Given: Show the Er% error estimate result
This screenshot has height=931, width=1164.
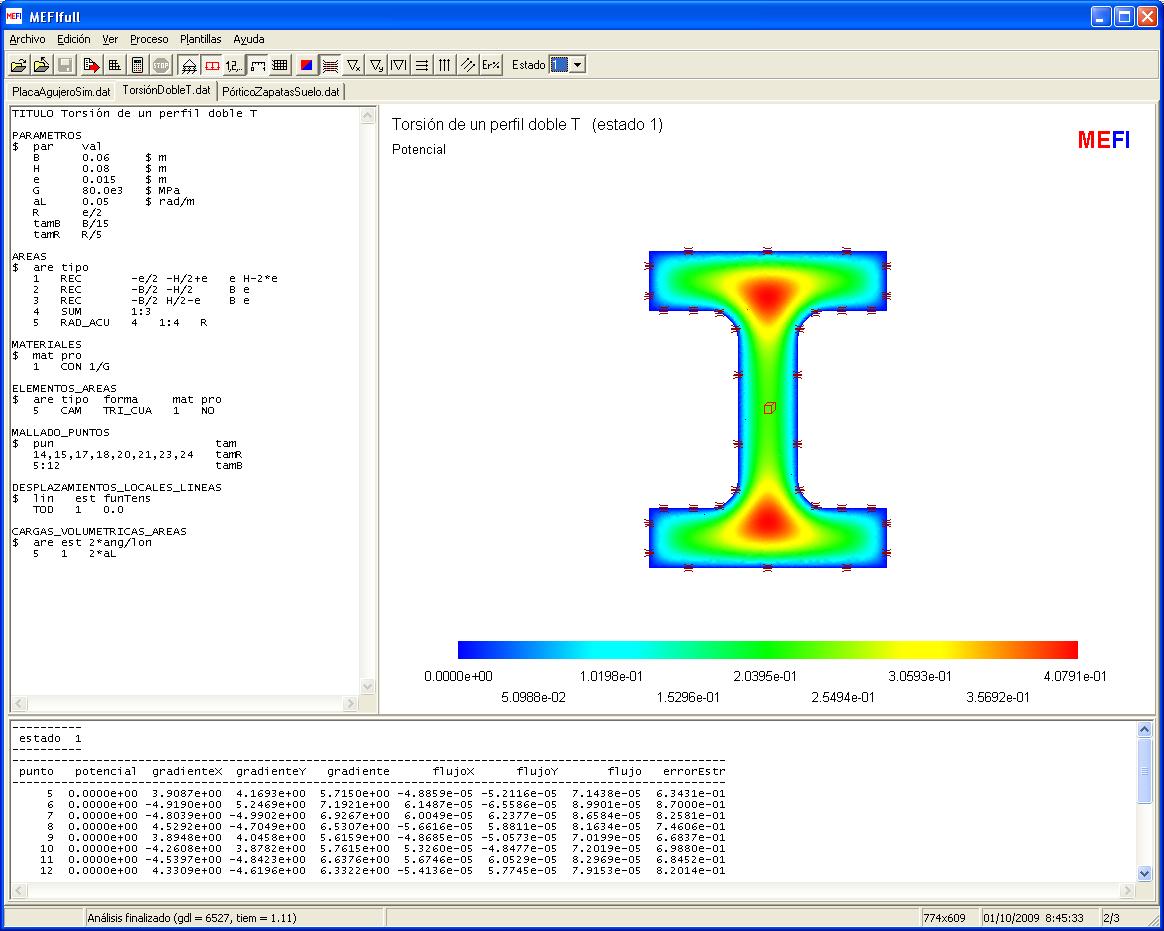Looking at the screenshot, I should pyautogui.click(x=490, y=65).
